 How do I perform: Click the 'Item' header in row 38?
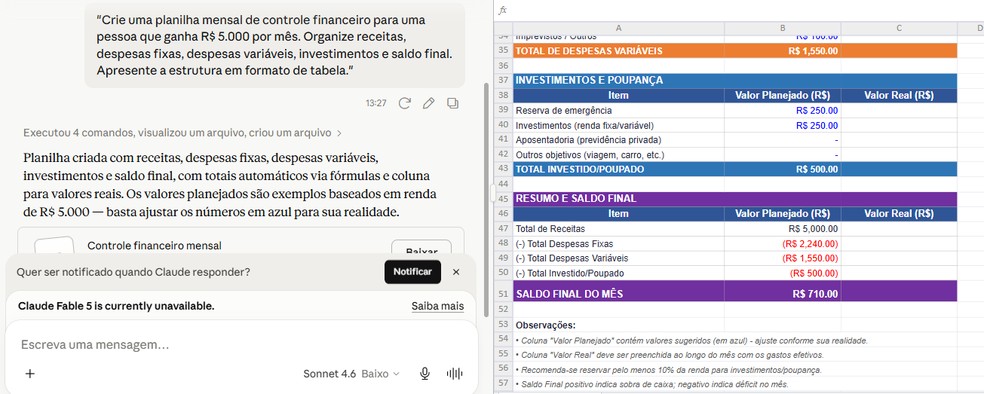pos(619,95)
